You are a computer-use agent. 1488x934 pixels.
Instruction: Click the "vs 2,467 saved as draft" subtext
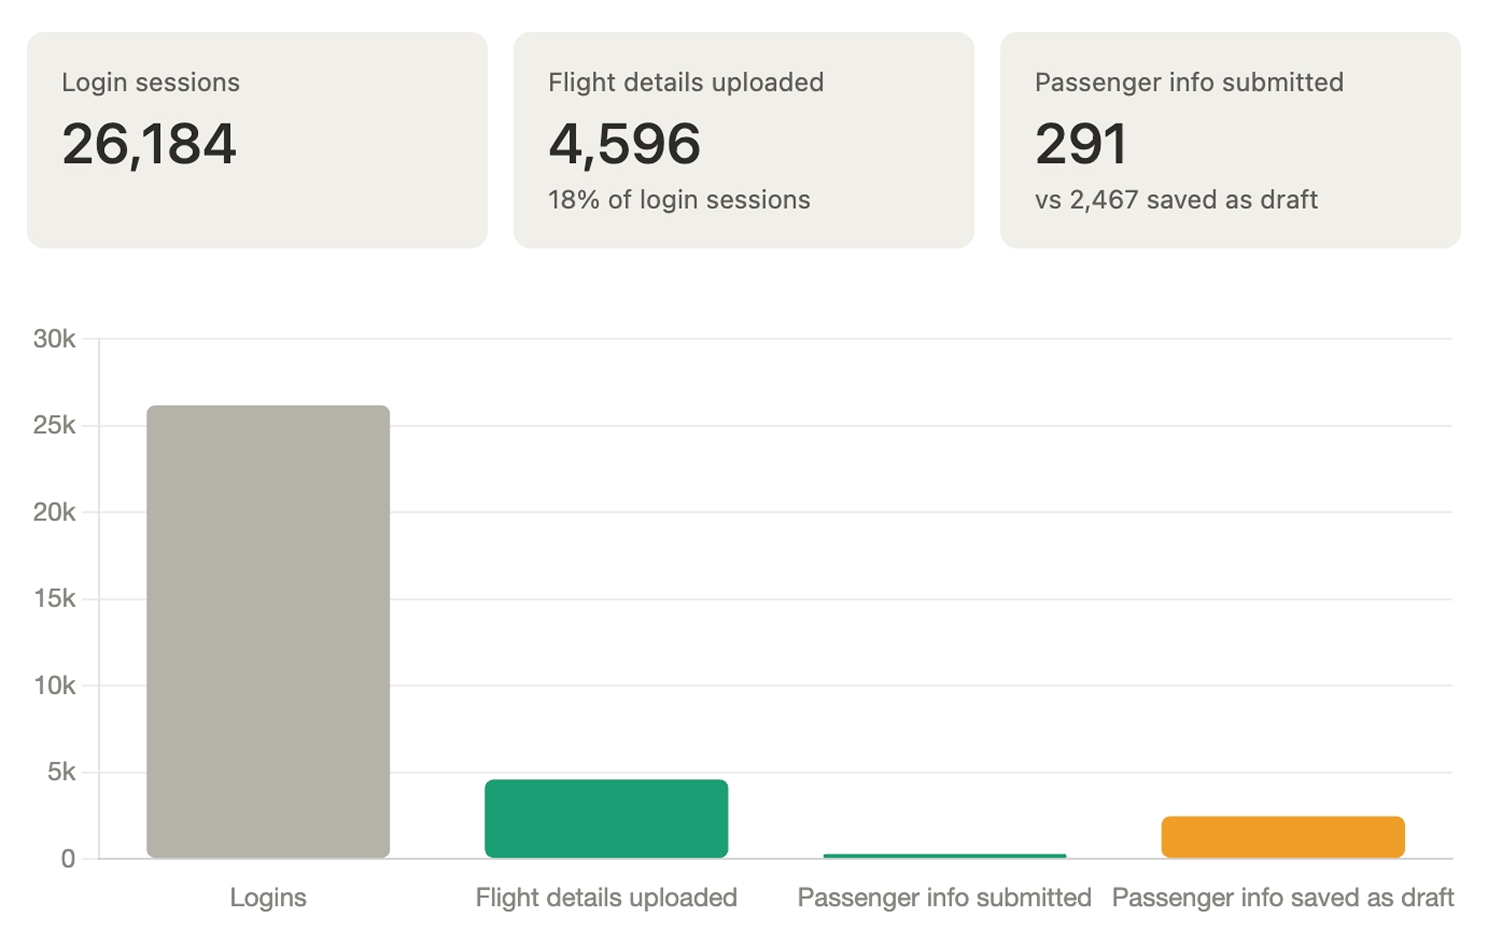point(1176,200)
